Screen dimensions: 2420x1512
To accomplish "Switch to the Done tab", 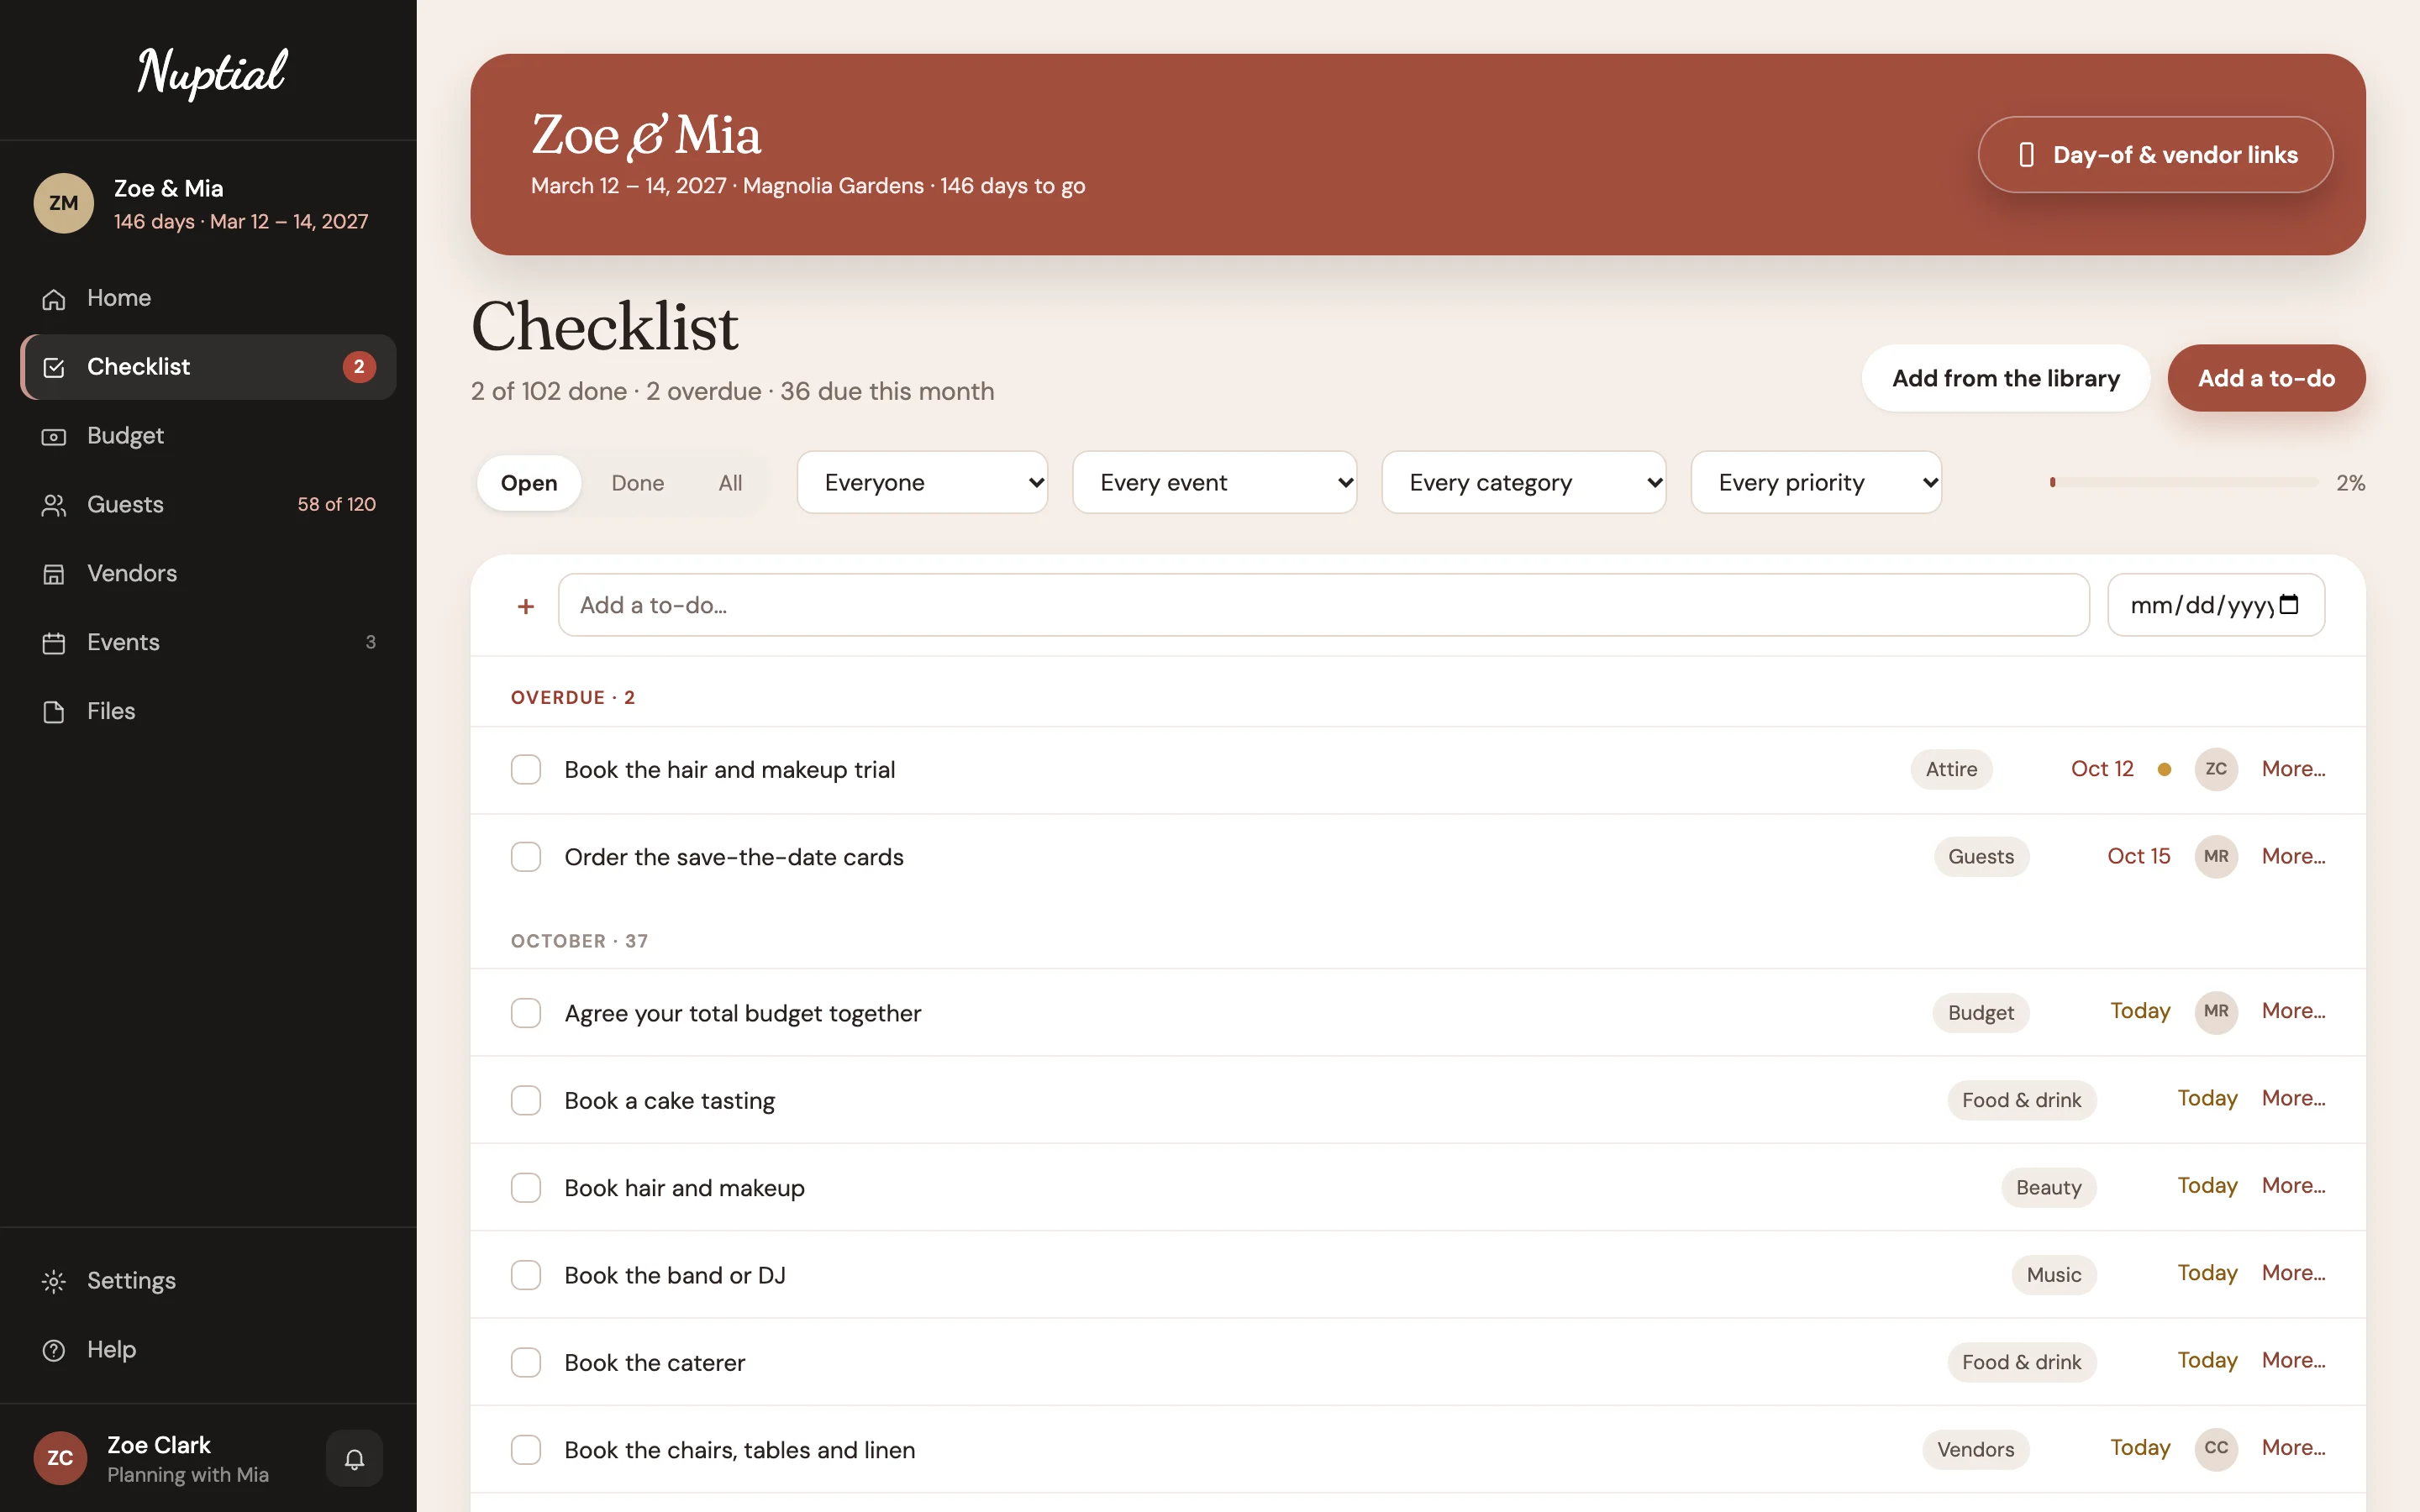I will point(637,483).
